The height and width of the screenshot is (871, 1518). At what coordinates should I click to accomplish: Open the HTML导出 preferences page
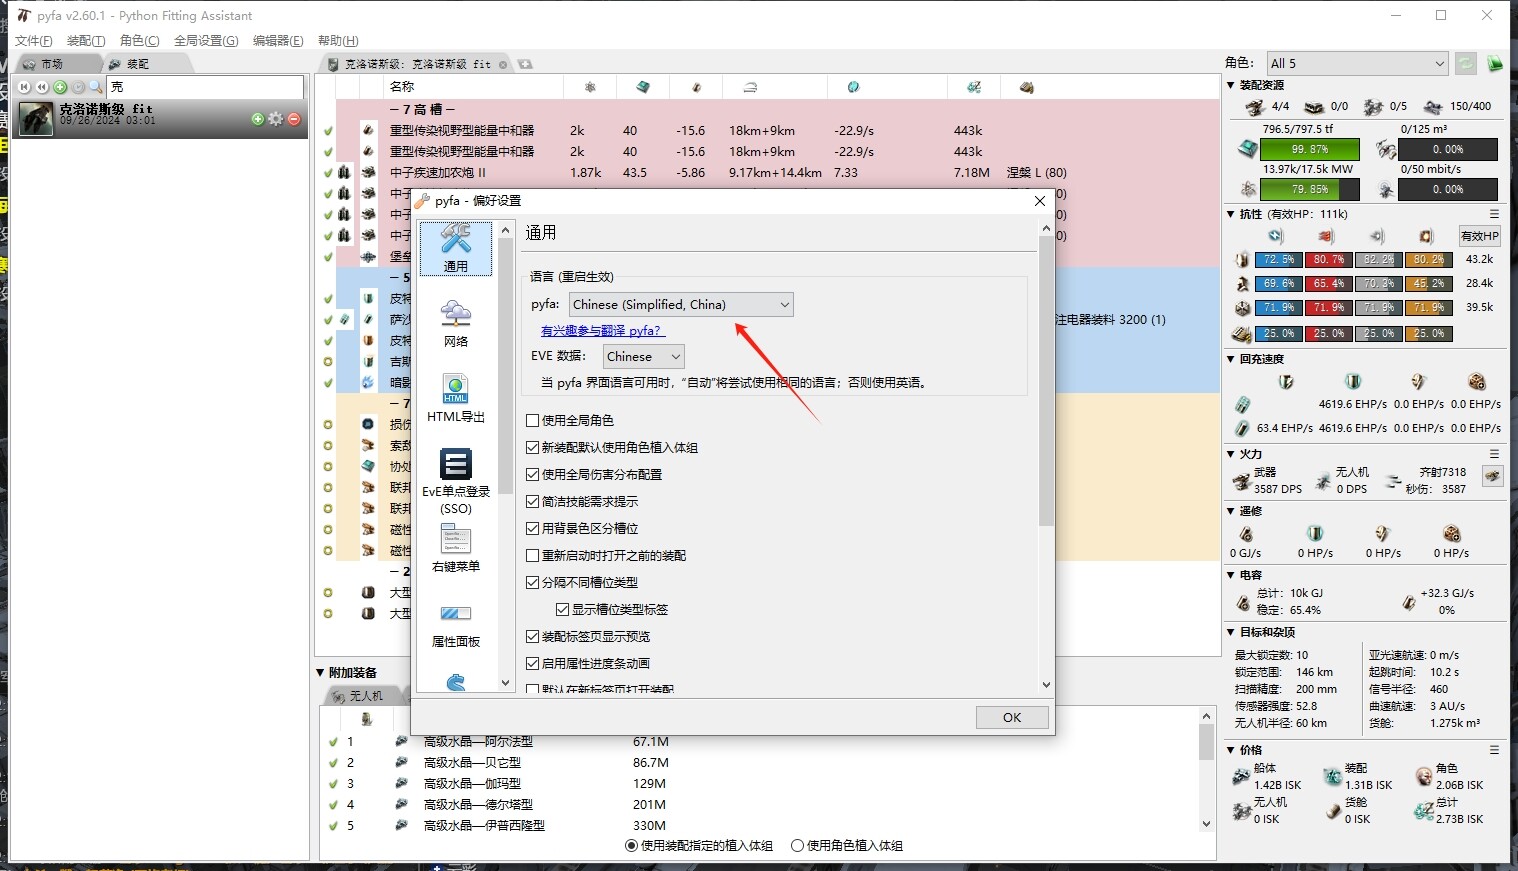456,398
